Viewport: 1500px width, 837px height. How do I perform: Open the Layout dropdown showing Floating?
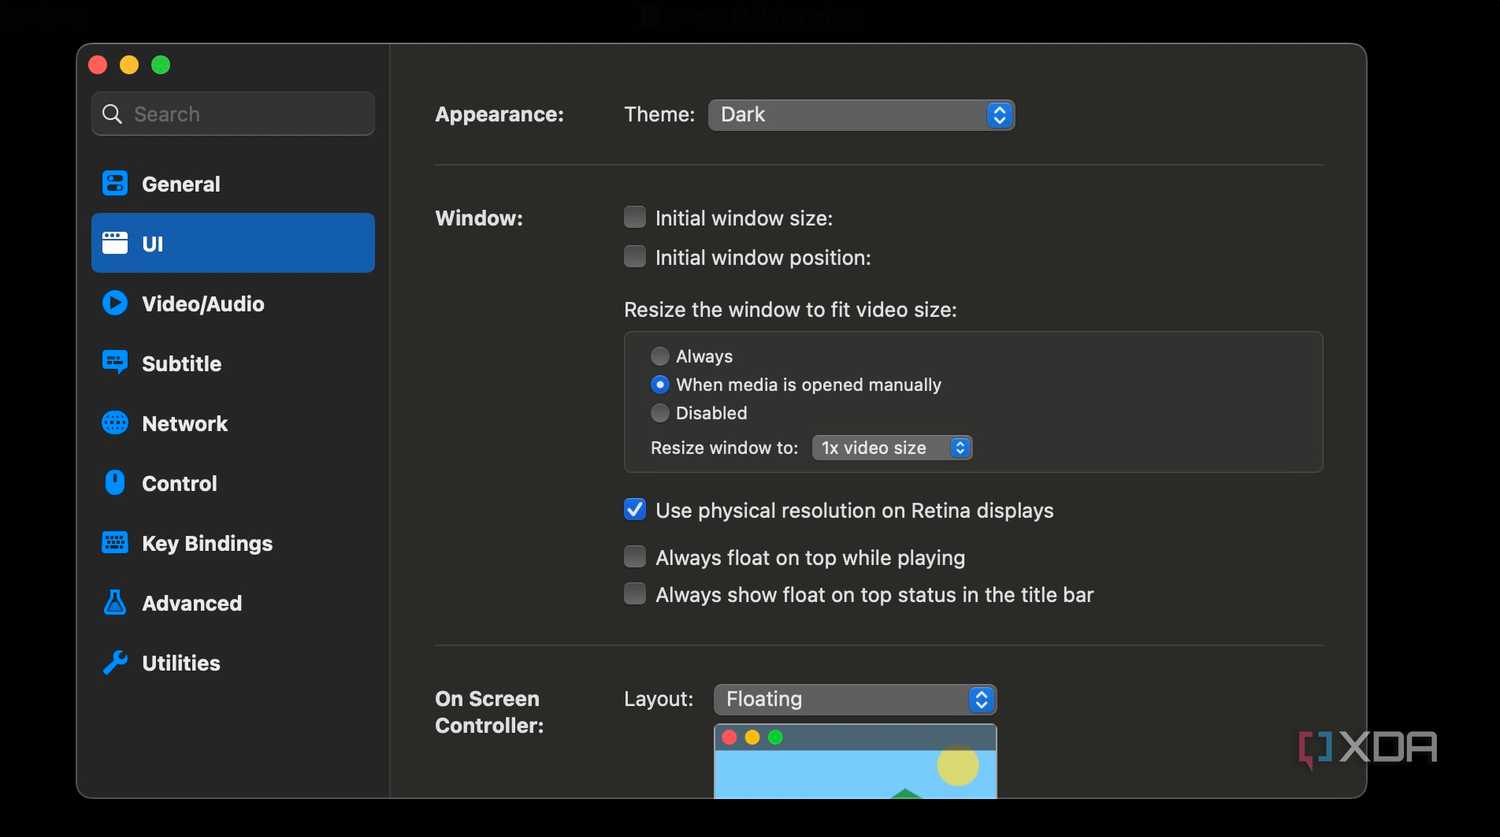click(x=855, y=699)
